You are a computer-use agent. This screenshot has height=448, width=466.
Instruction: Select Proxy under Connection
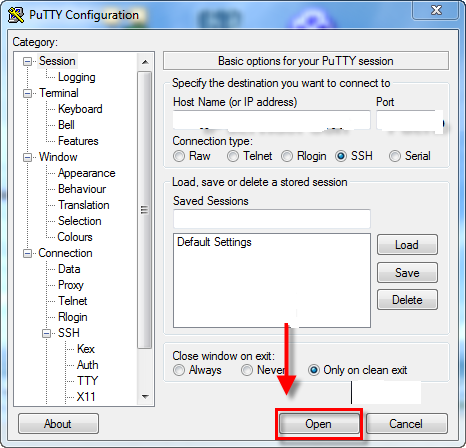71,285
